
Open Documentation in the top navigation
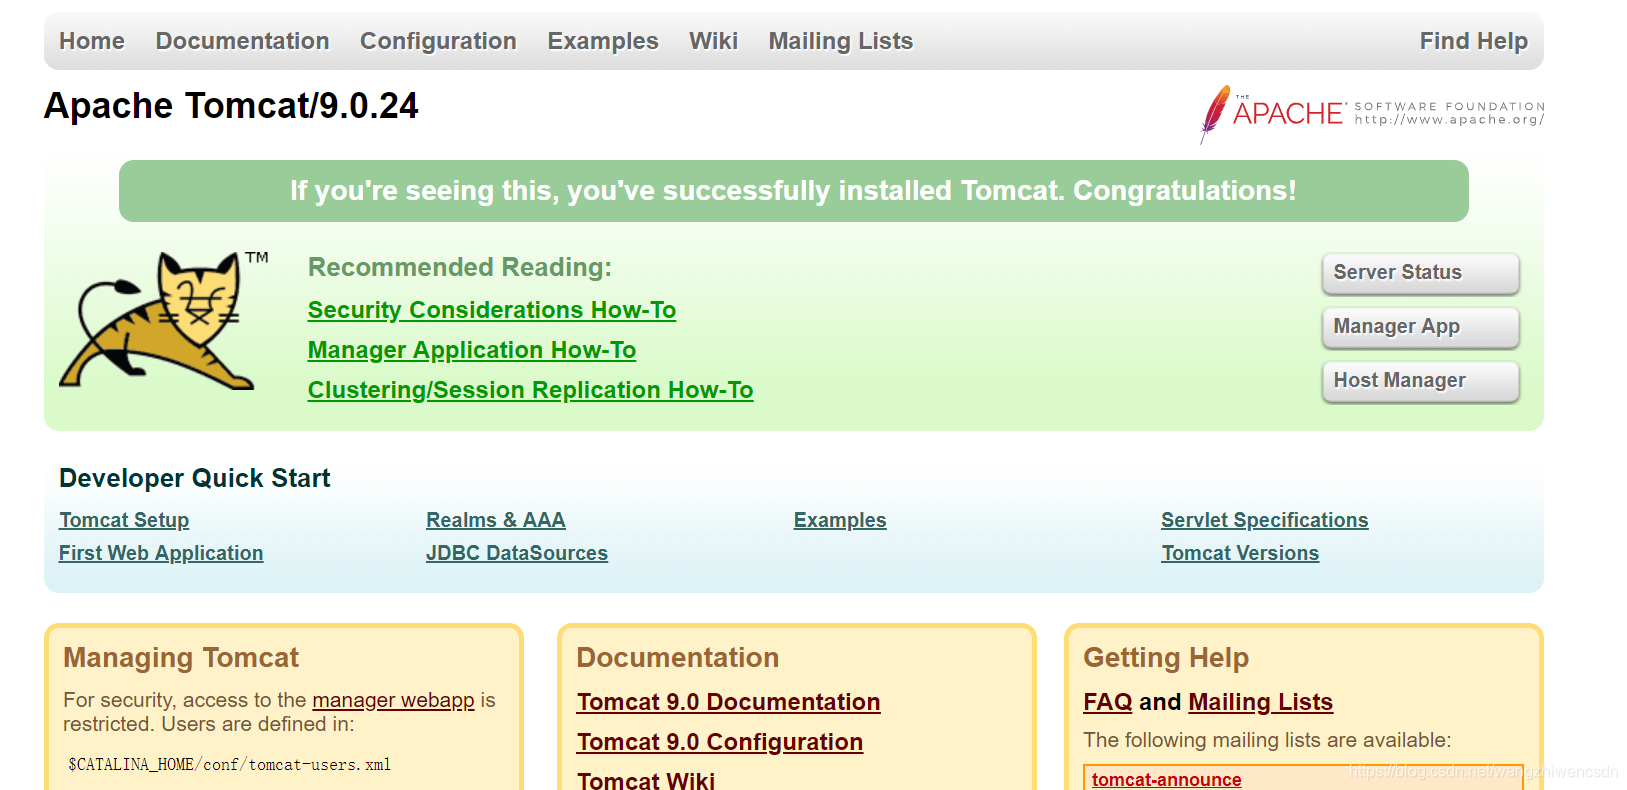[x=242, y=41]
